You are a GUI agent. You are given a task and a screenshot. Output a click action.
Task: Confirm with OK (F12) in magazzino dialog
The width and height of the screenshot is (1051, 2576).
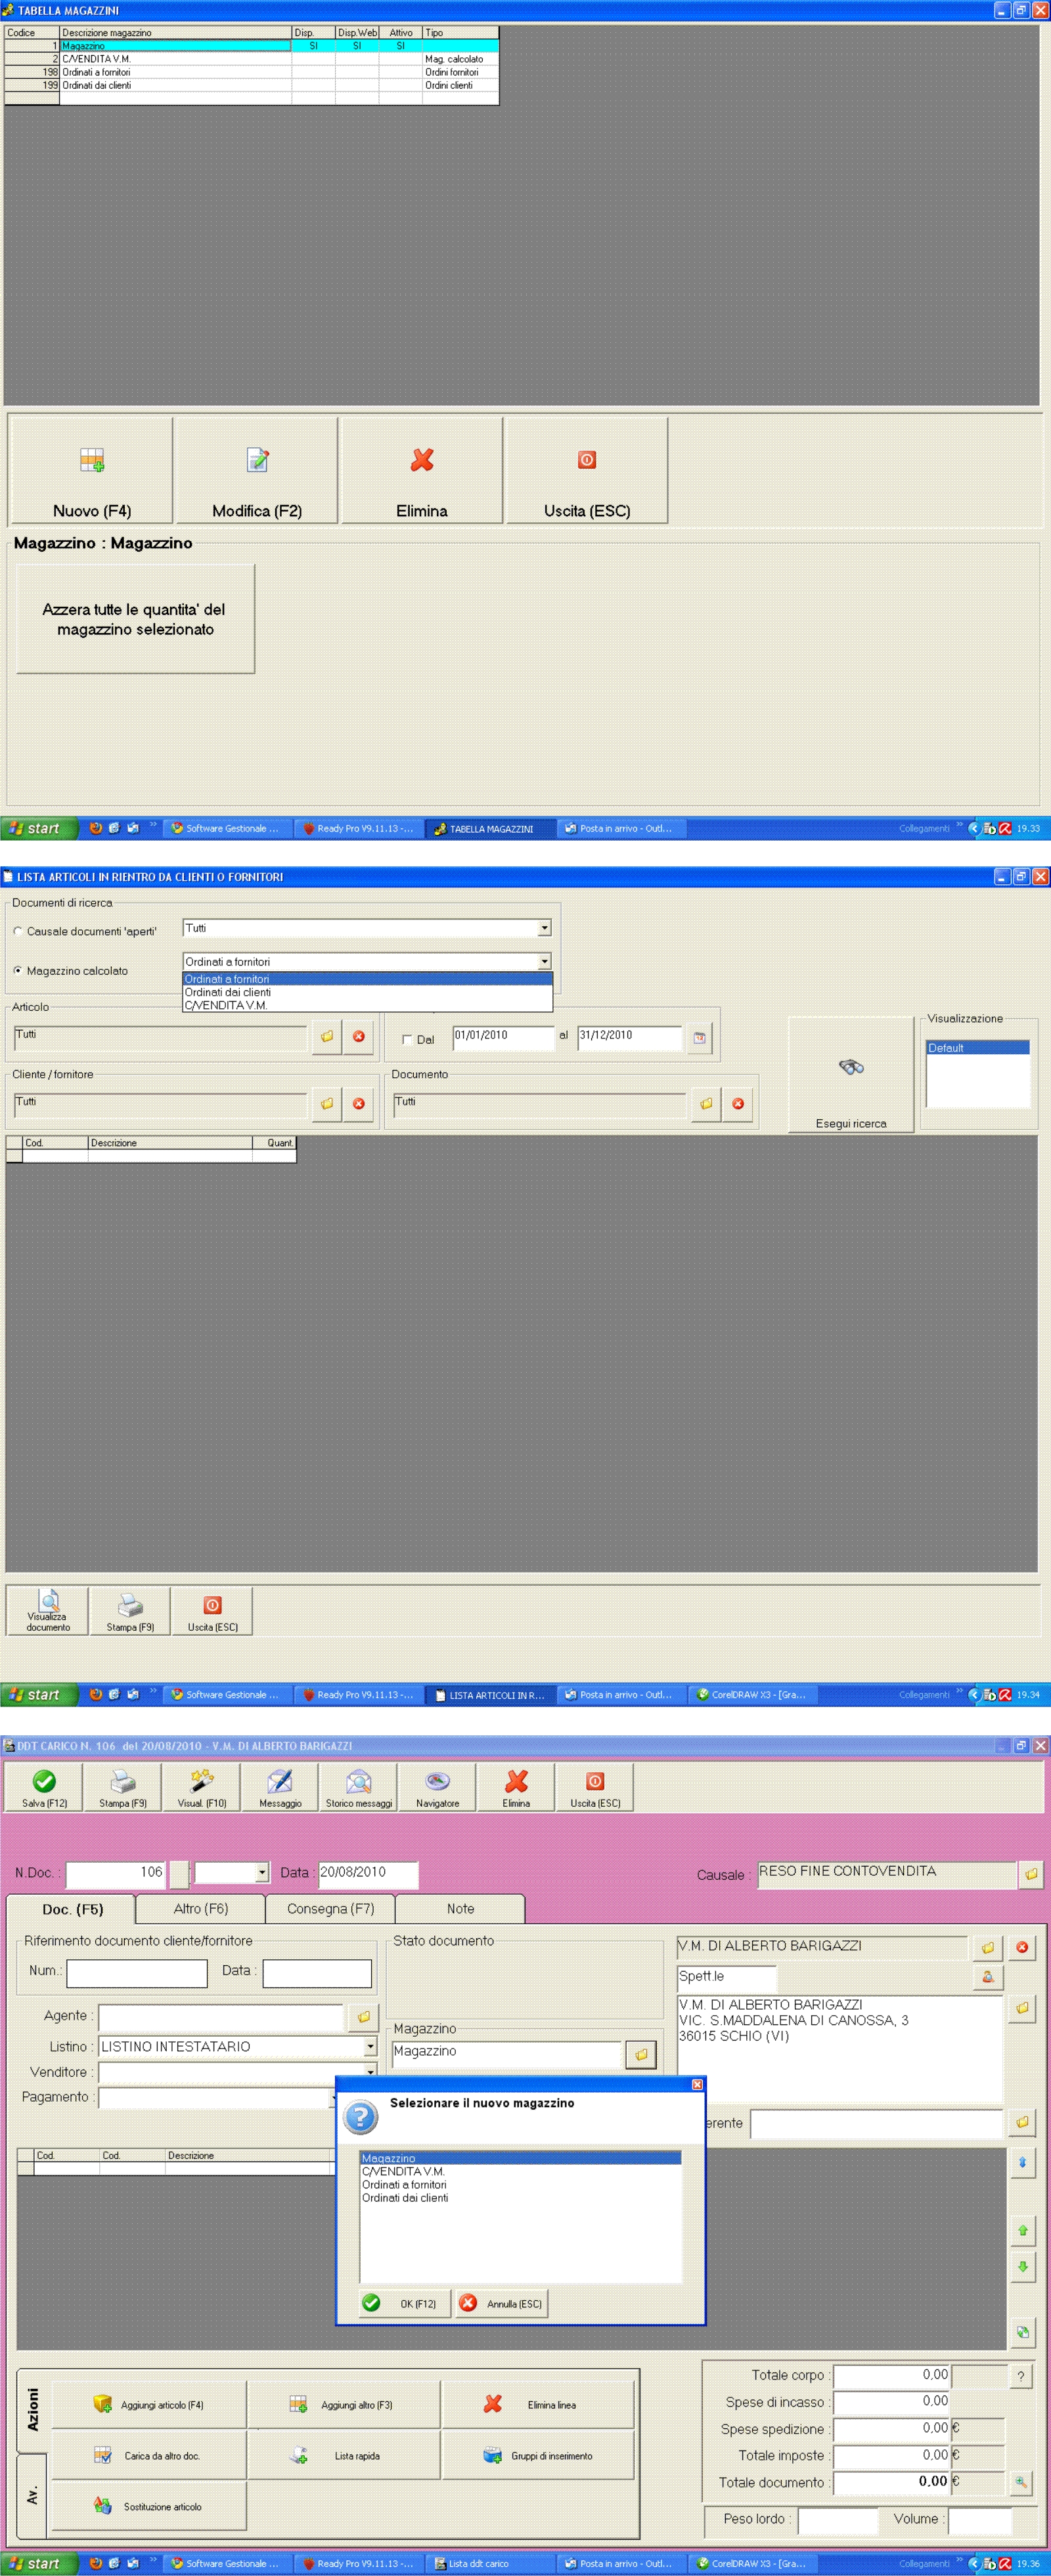(405, 2303)
